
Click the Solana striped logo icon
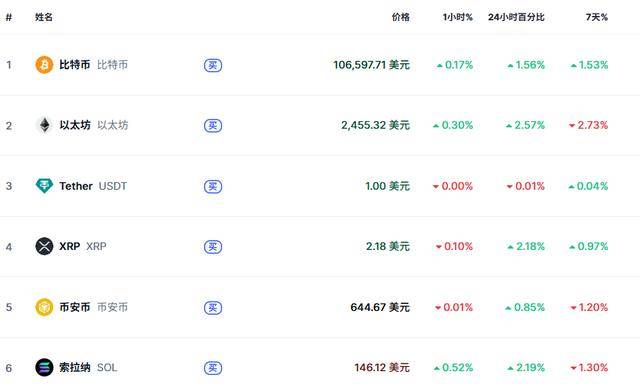(x=44, y=367)
